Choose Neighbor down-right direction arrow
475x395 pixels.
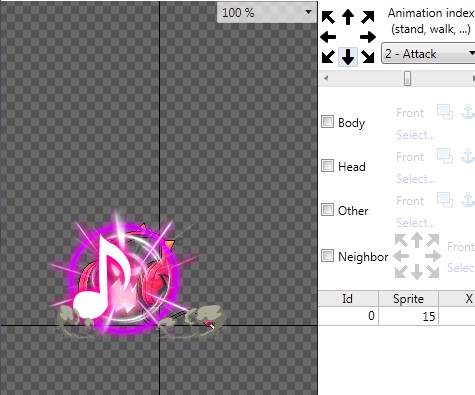point(433,272)
